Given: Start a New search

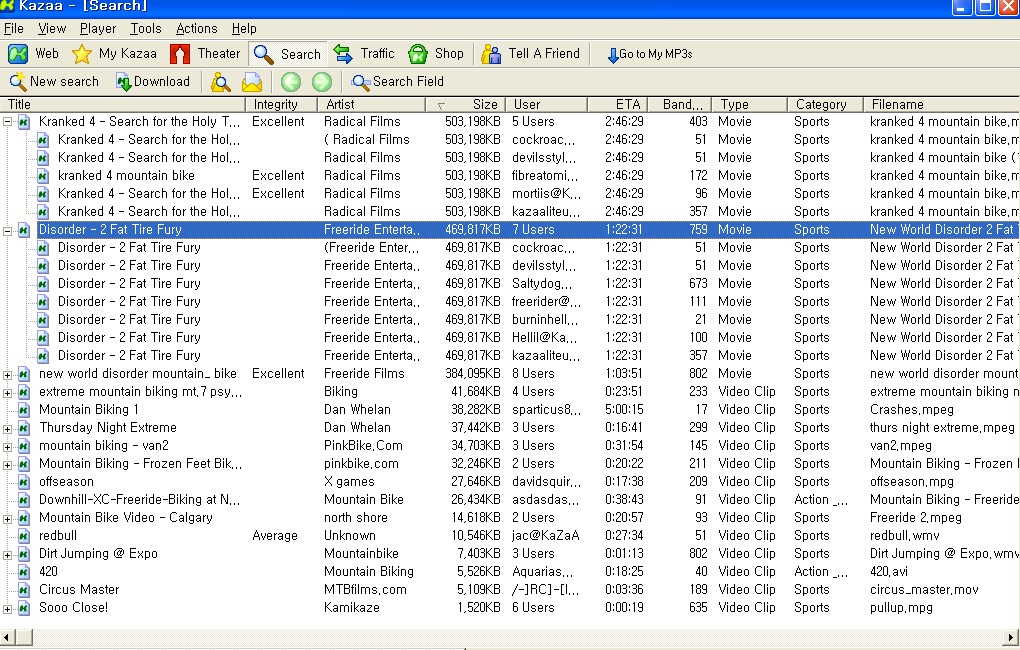Looking at the screenshot, I should pos(54,82).
